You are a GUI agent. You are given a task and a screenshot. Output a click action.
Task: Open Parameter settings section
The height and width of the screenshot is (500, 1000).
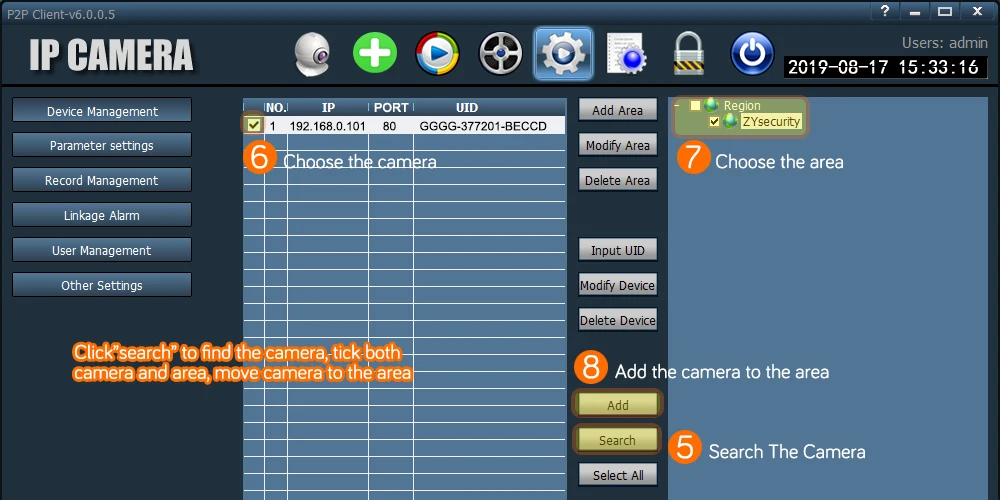pyautogui.click(x=102, y=145)
